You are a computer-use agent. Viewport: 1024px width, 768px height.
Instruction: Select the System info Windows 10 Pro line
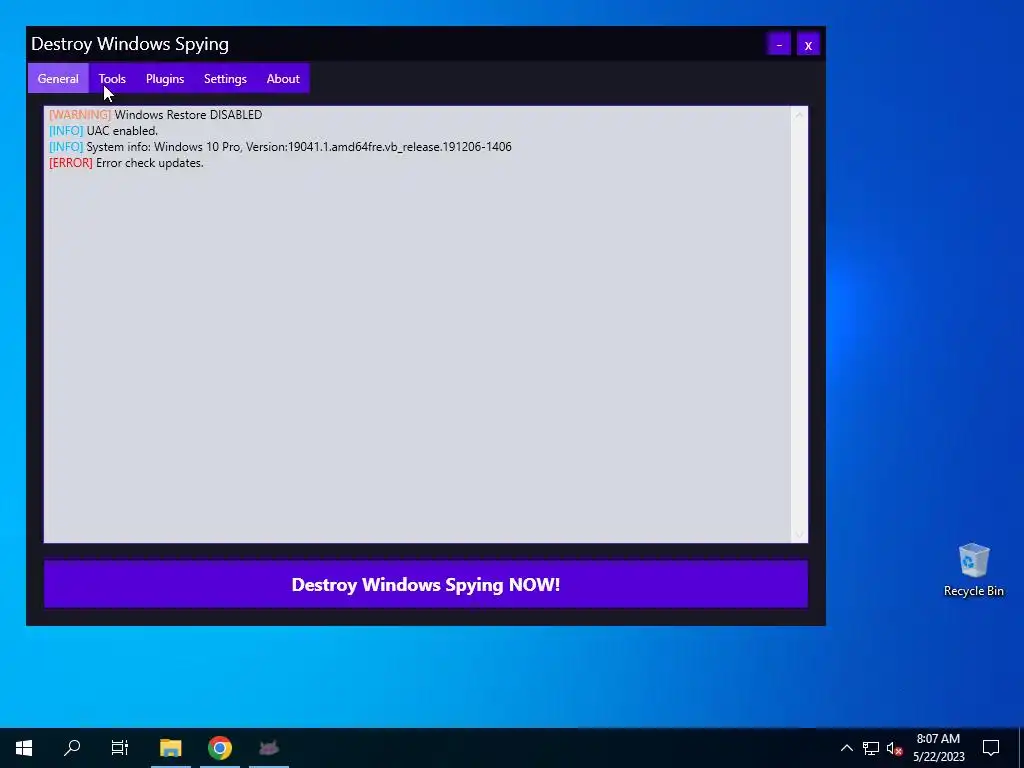tap(280, 147)
